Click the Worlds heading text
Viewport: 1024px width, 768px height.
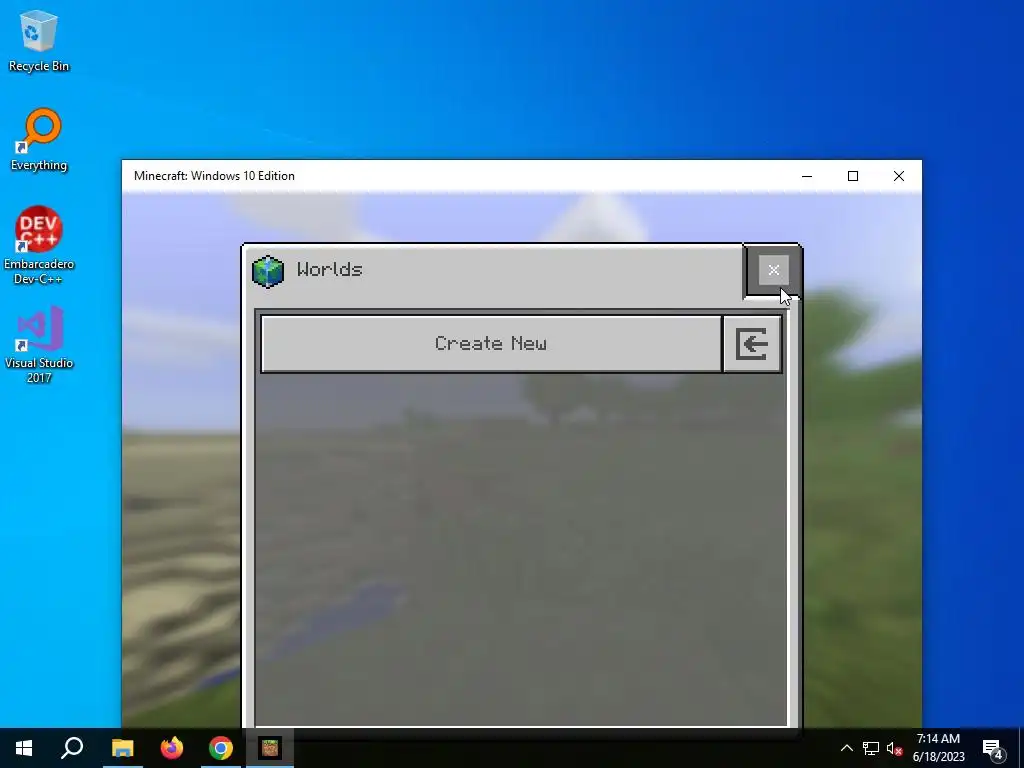coord(329,270)
